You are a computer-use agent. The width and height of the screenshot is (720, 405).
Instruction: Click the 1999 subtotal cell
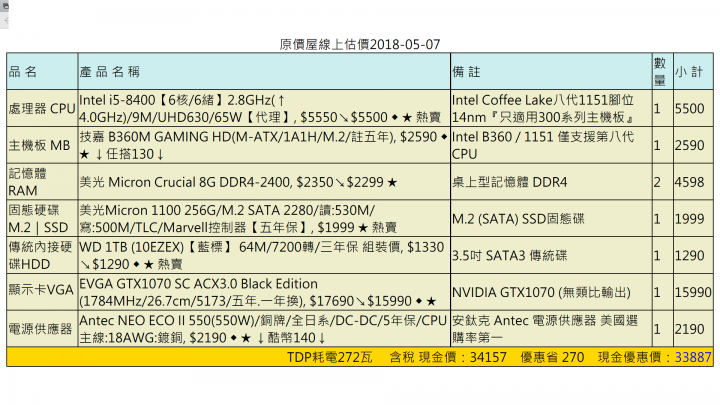[693, 219]
